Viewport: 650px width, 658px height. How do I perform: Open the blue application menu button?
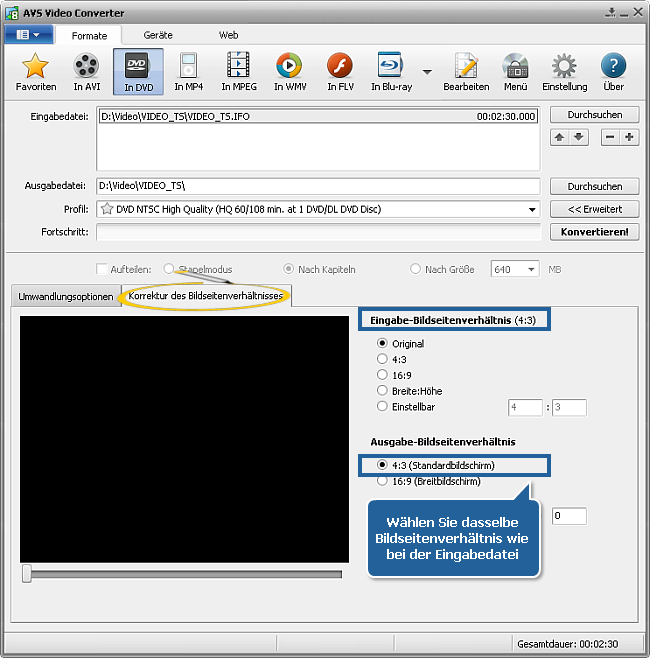pos(29,34)
